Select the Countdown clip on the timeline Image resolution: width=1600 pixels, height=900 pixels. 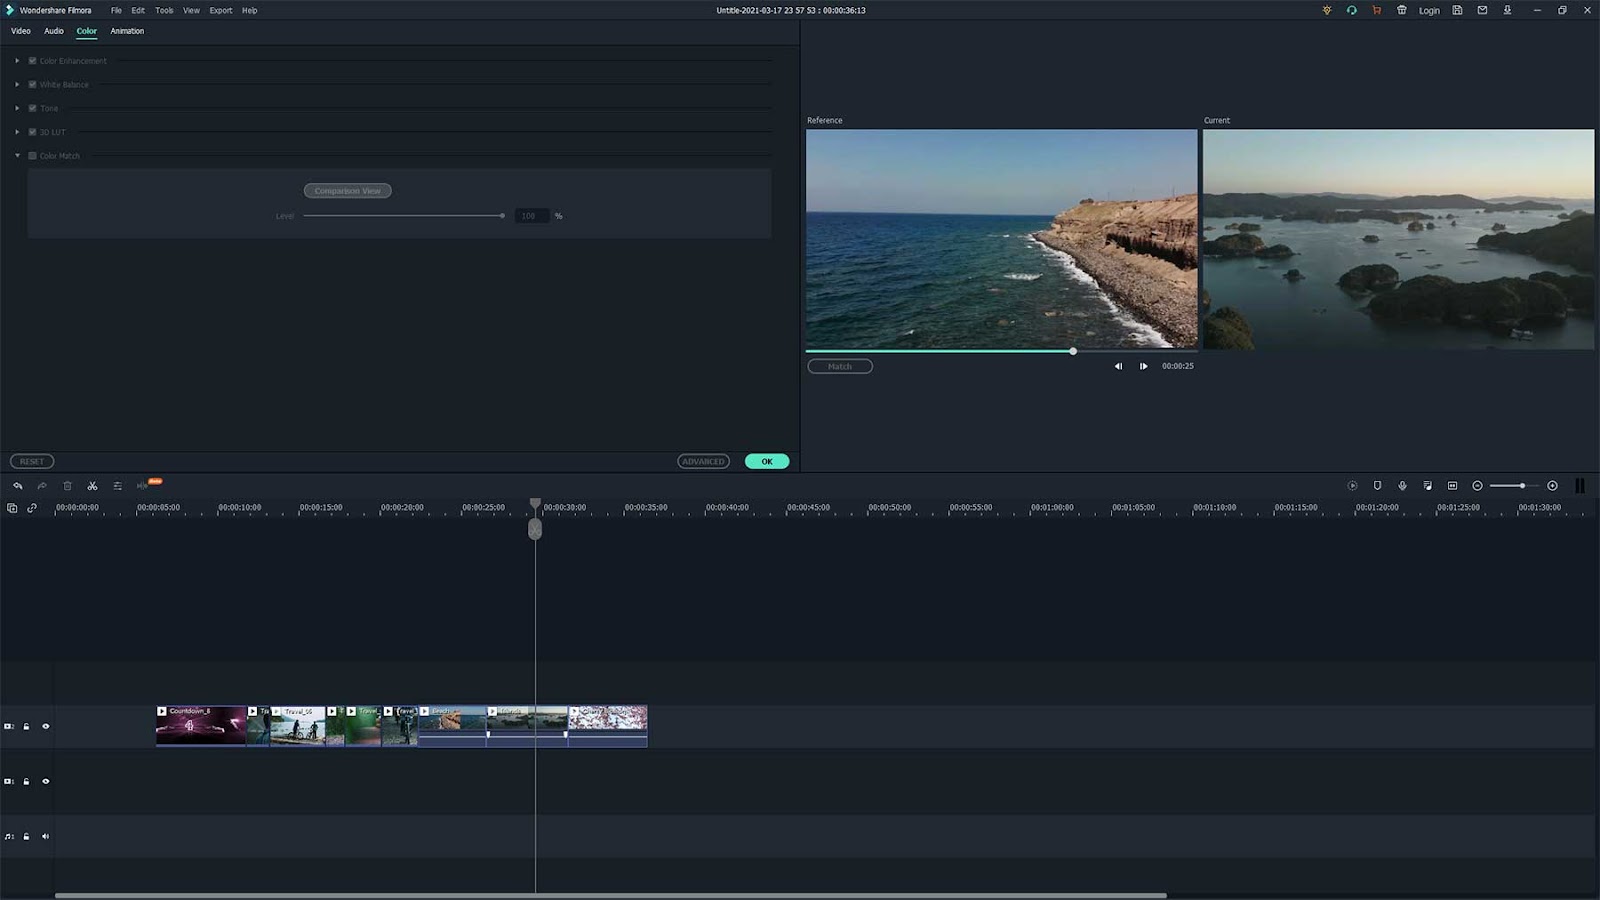200,727
